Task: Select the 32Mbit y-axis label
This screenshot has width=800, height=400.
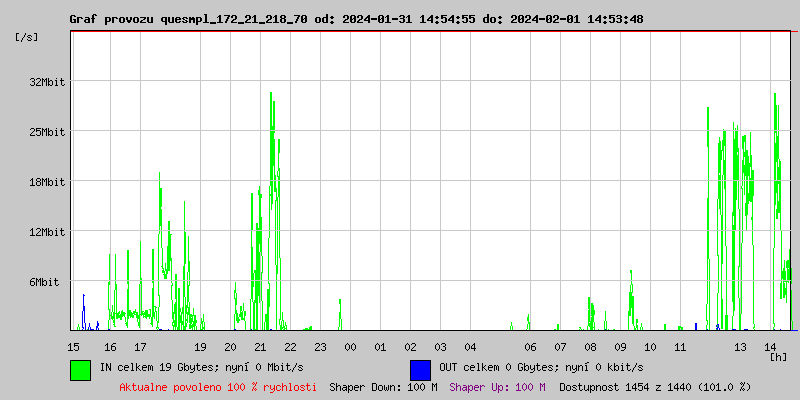Action: pyautogui.click(x=46, y=82)
